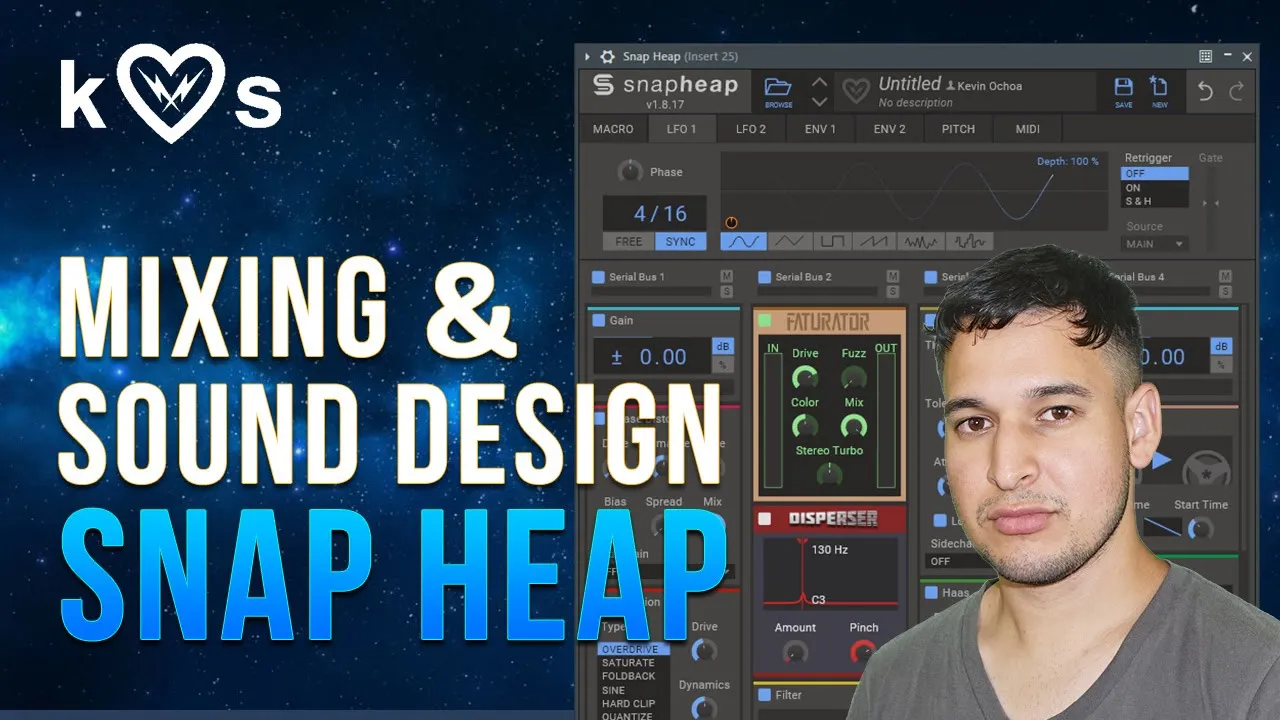This screenshot has height=720, width=1280.
Task: Click the dB unit button in Serial Bus 1 Gain
Action: pos(721,347)
